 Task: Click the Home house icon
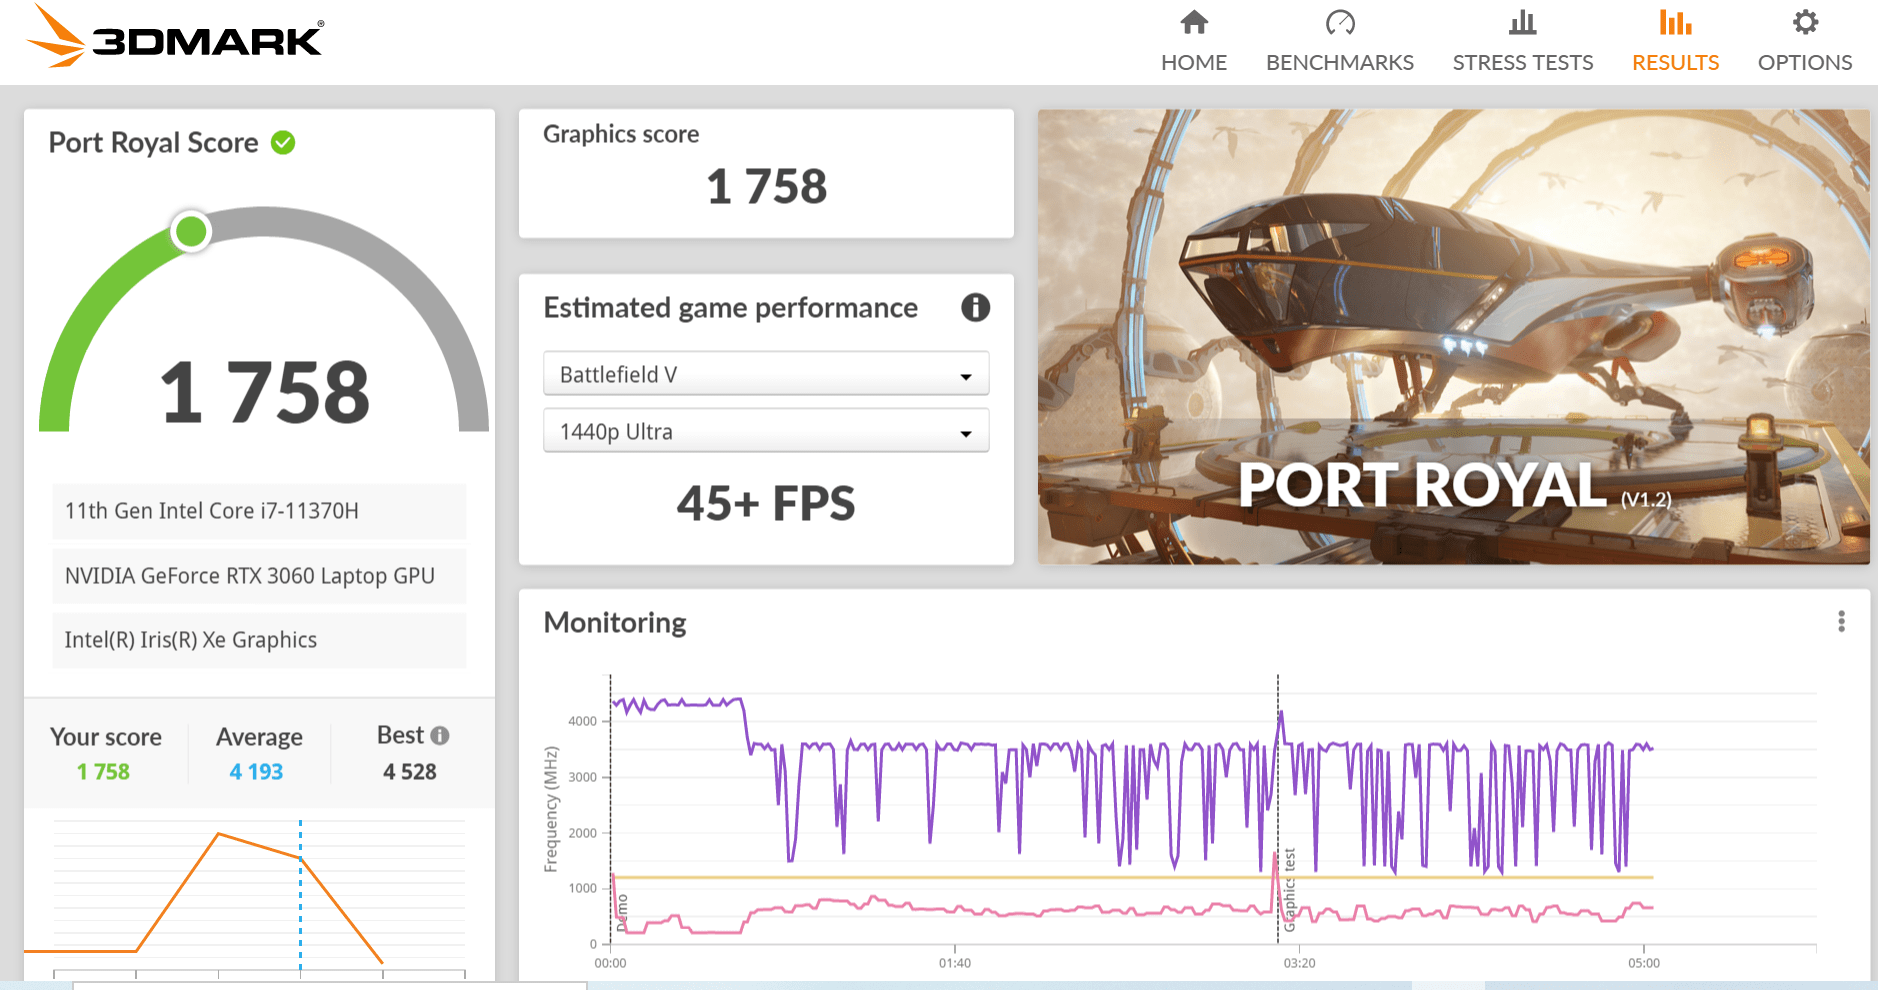1194,22
